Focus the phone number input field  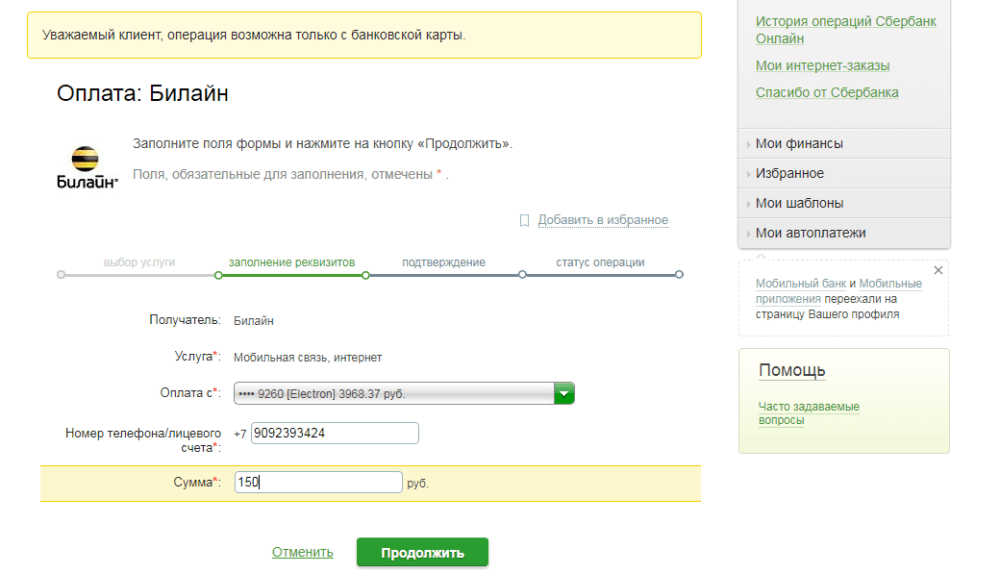(x=335, y=433)
